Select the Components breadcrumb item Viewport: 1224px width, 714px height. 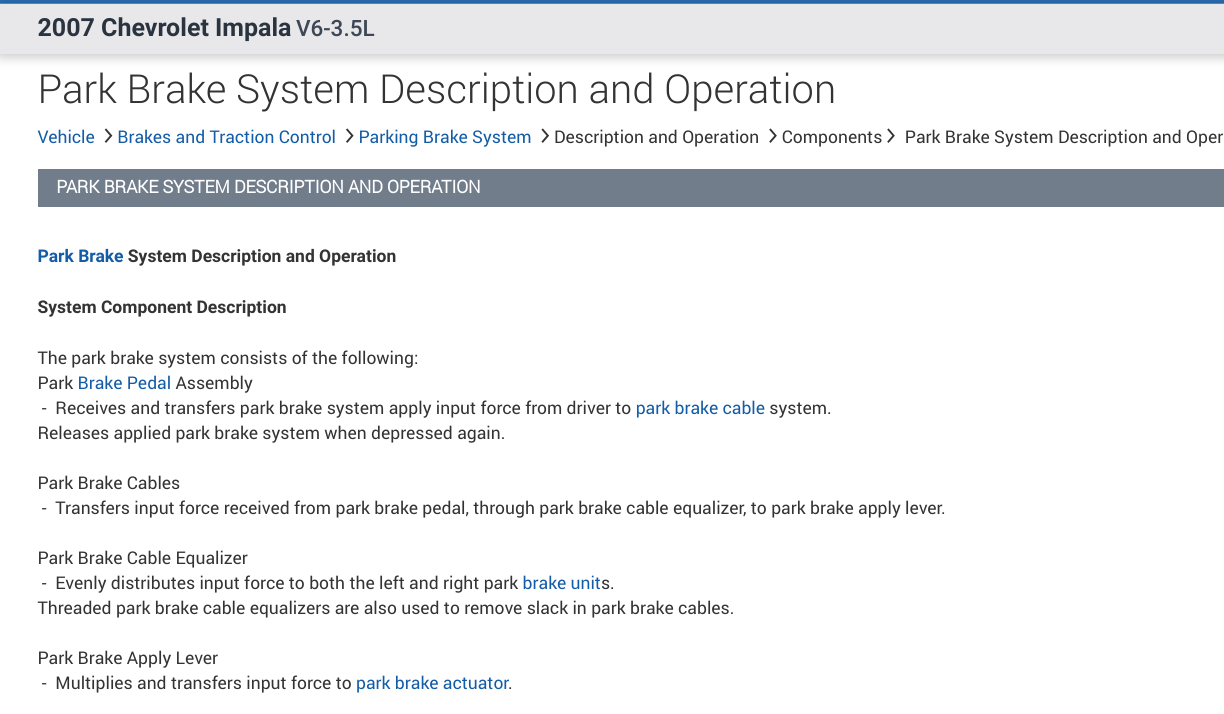tap(831, 137)
